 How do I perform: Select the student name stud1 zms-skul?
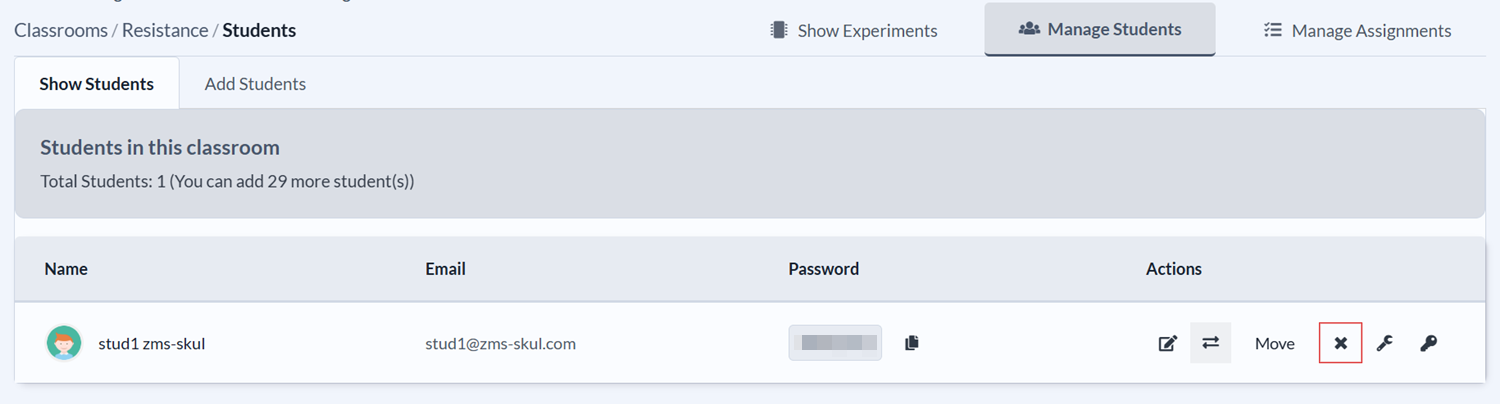point(152,343)
